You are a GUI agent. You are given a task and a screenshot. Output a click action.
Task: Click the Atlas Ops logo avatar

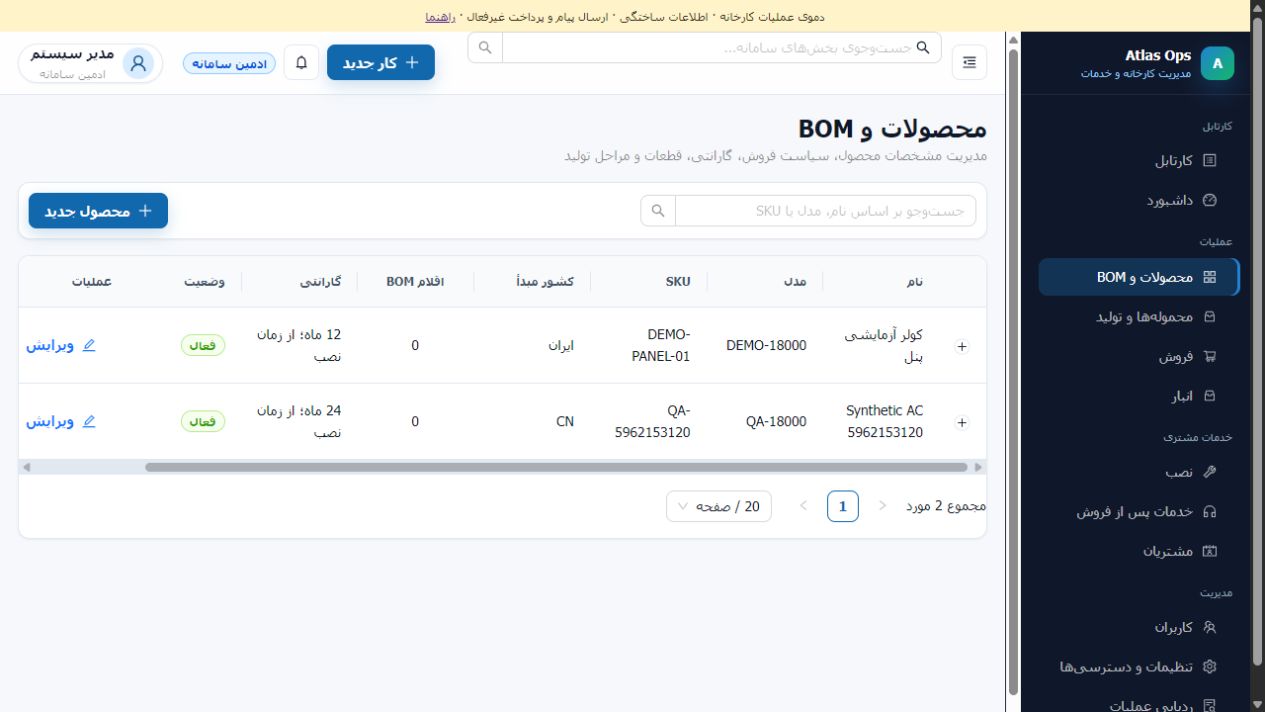(x=1217, y=64)
